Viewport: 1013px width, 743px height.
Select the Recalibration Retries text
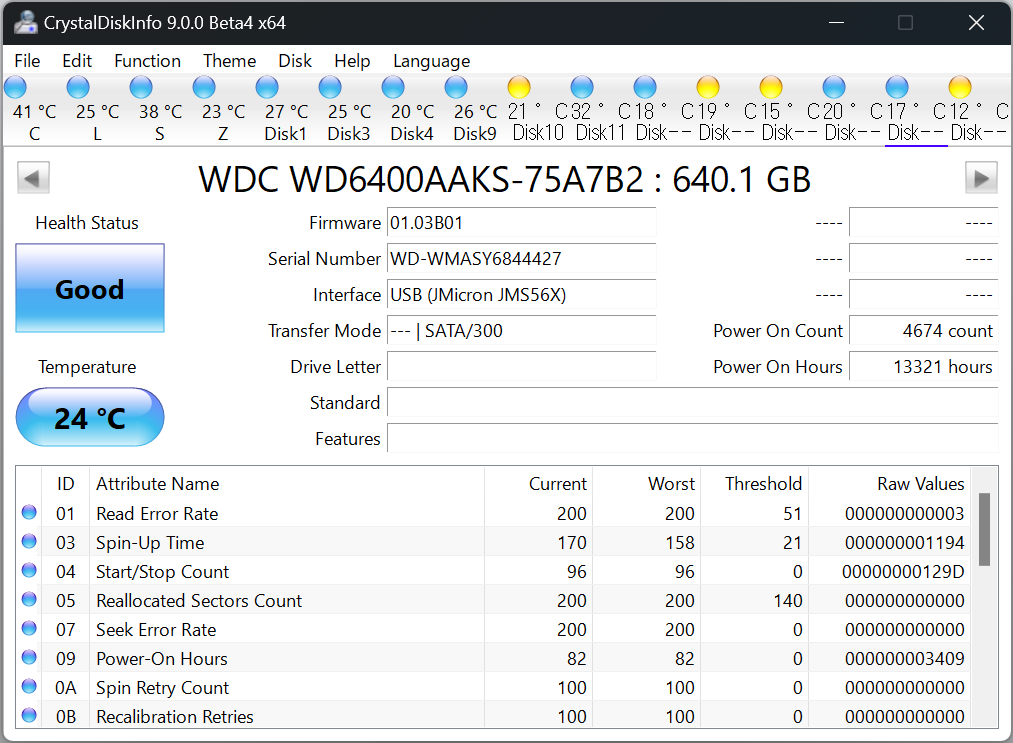[x=174, y=717]
